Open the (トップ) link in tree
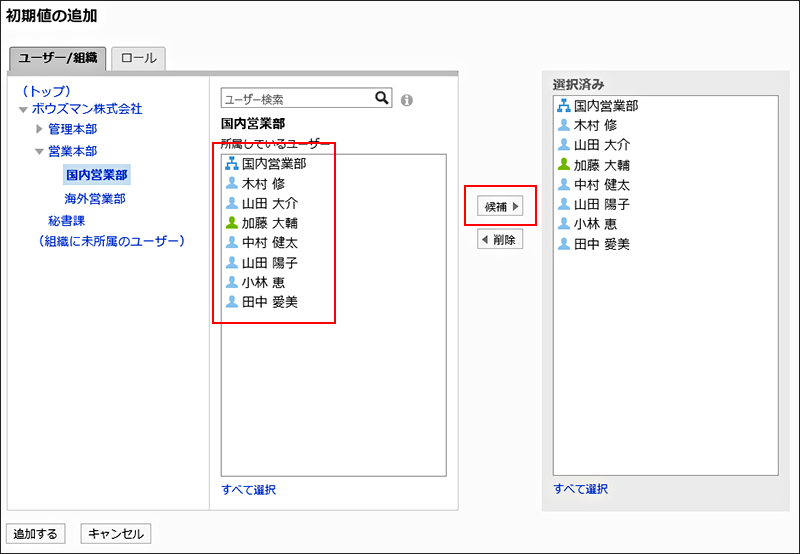The height and width of the screenshot is (554, 800). [x=46, y=91]
